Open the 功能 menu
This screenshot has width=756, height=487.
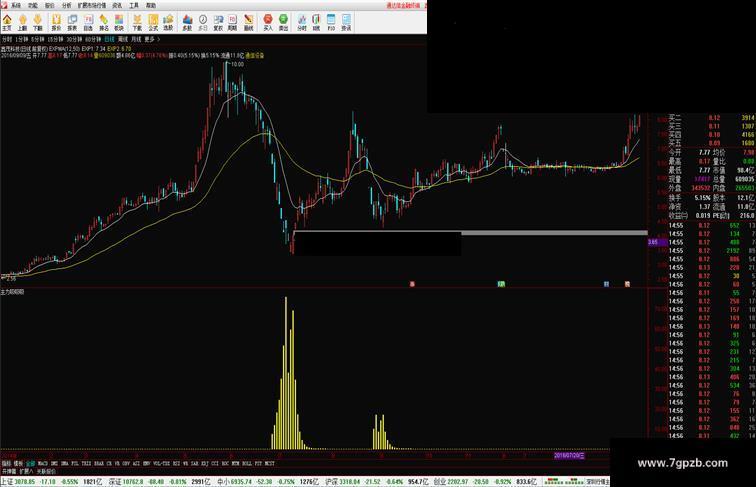tap(33, 5)
